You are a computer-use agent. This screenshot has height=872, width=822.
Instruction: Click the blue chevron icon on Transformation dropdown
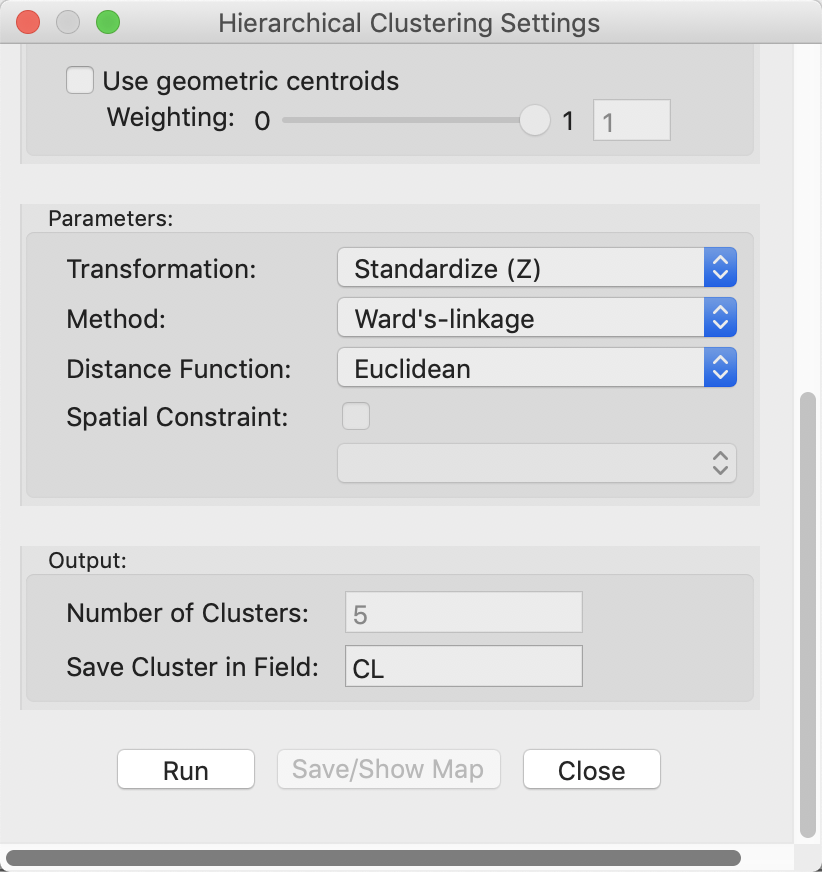[x=720, y=267]
